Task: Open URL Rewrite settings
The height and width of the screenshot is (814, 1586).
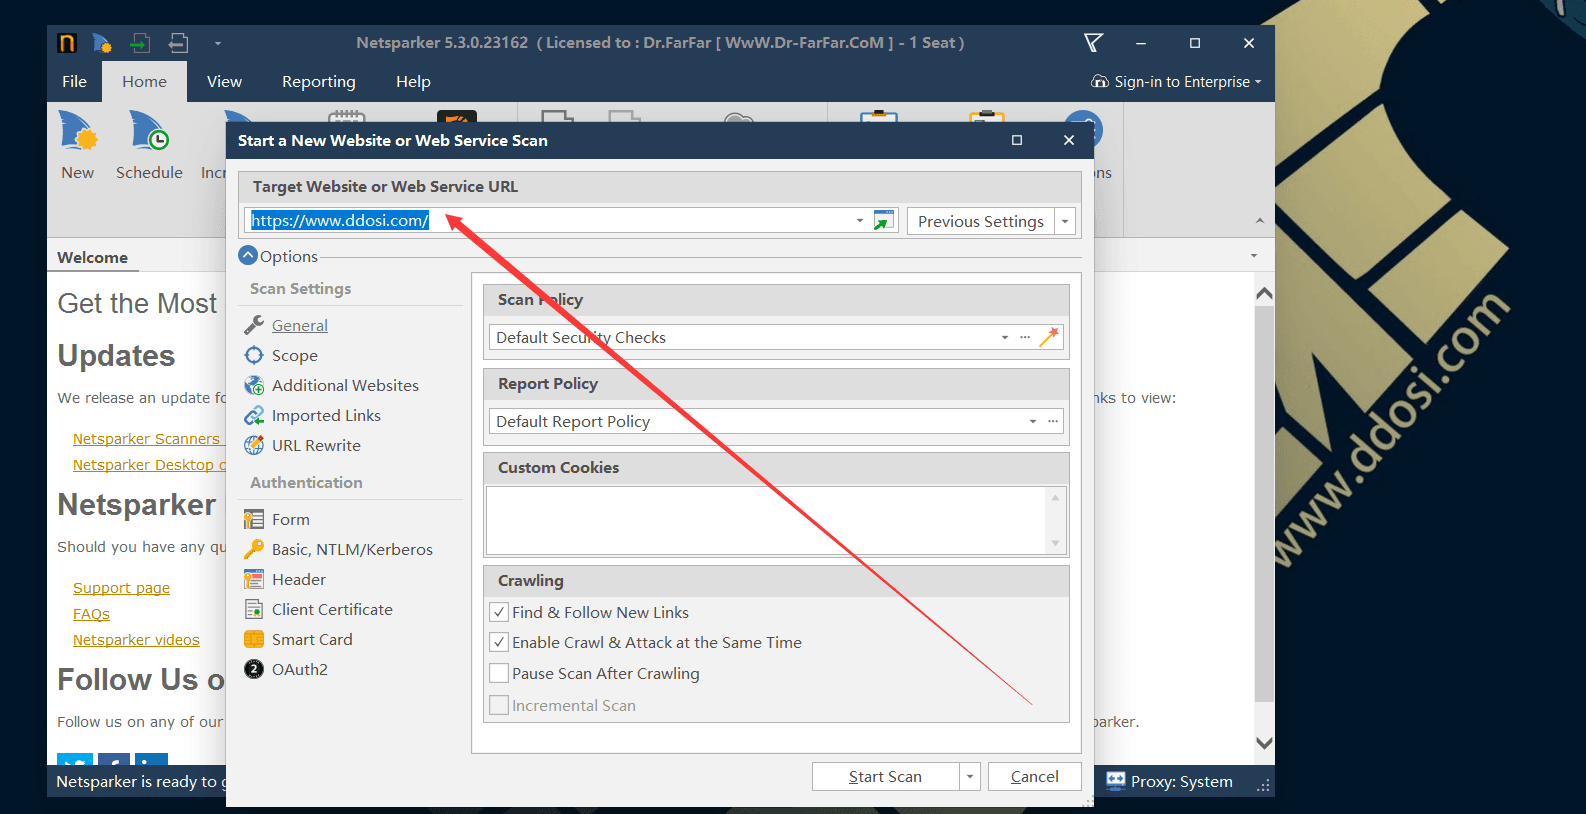Action: (x=316, y=446)
